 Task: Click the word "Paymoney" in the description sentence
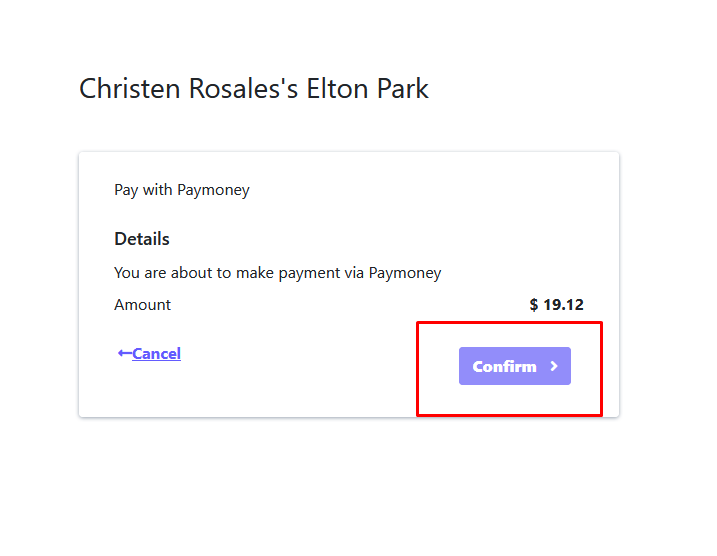point(405,272)
